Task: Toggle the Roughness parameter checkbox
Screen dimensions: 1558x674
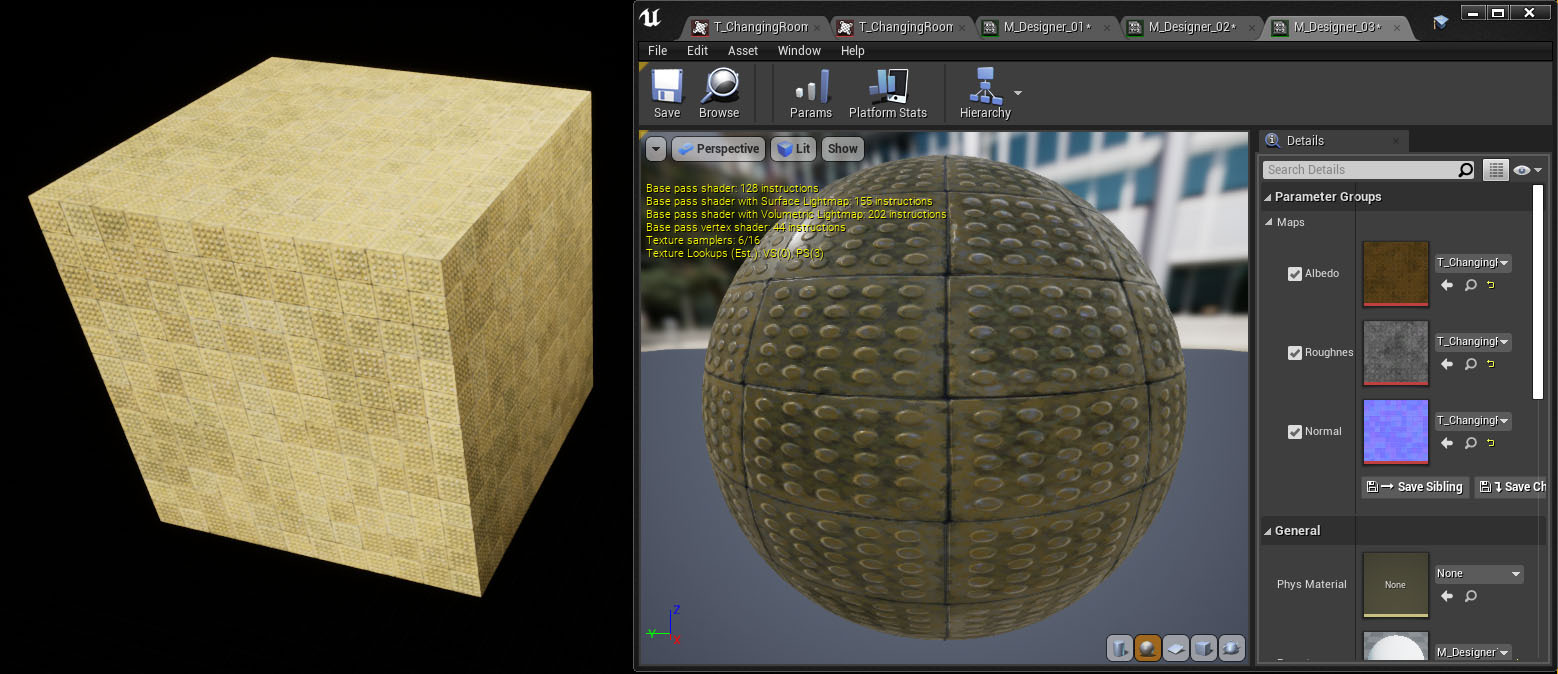Action: pyautogui.click(x=1295, y=353)
